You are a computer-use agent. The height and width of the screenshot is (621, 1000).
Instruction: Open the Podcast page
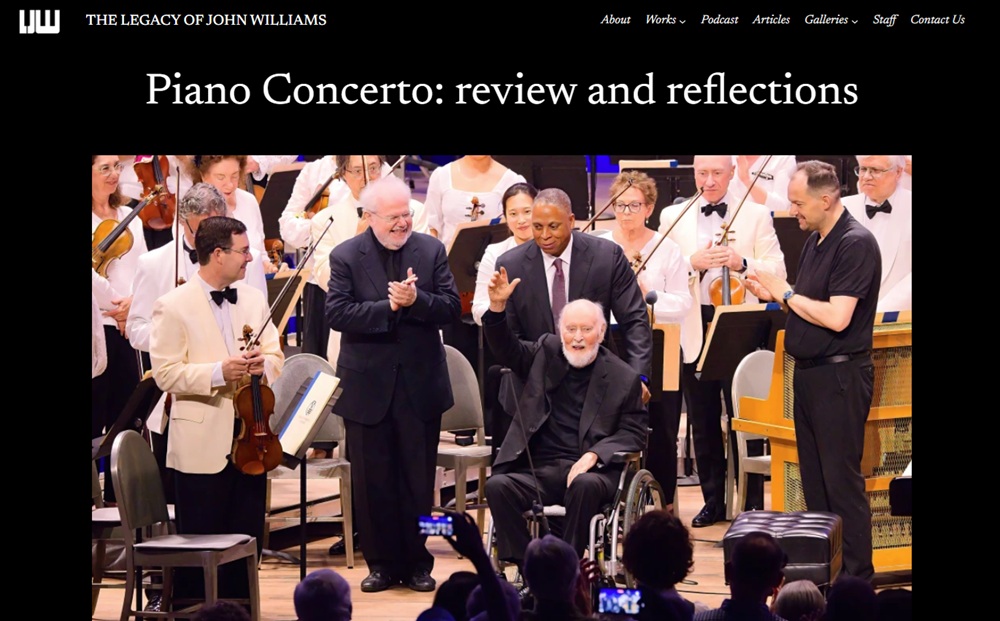coord(719,20)
